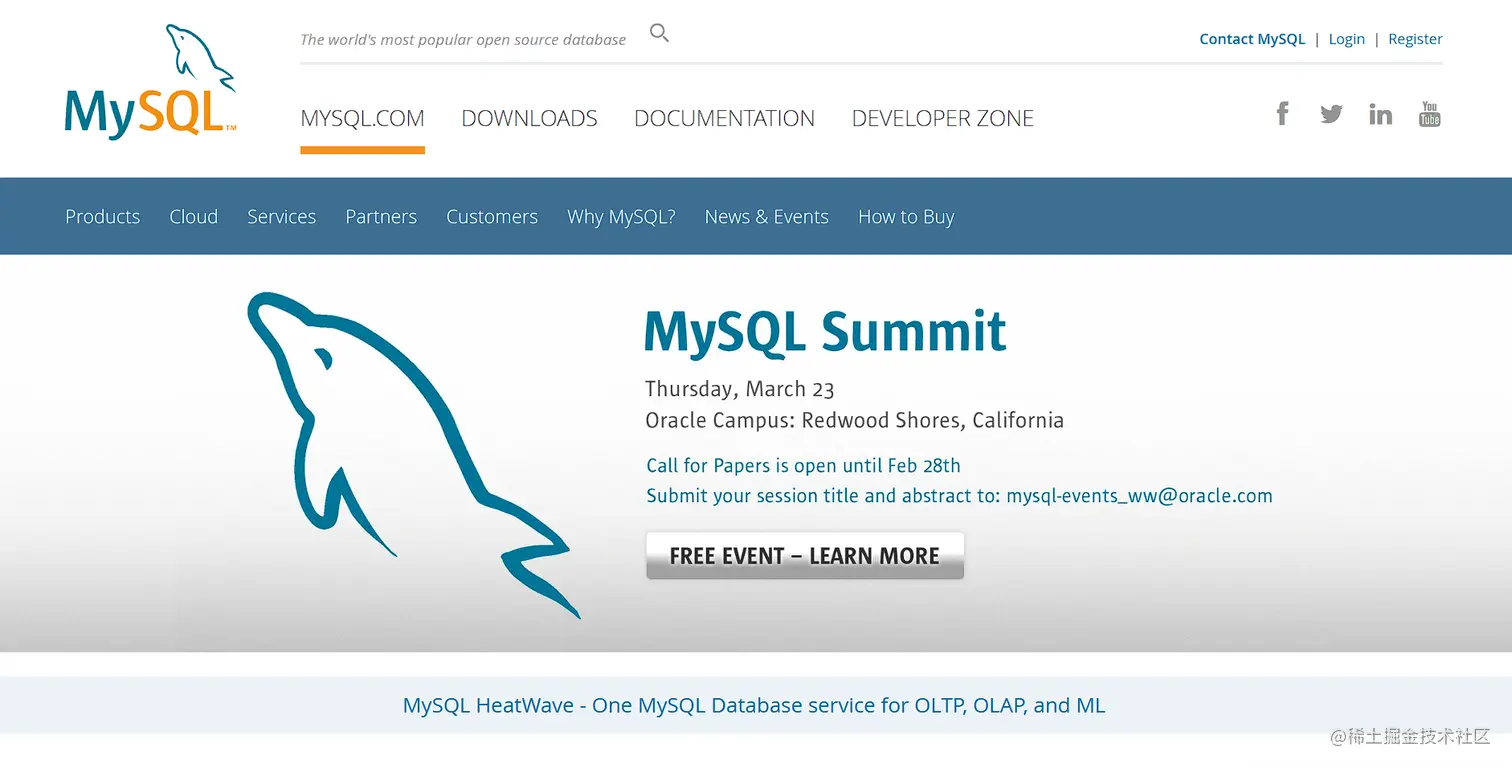Open the Cloud menu item
1512x768 pixels.
pos(193,216)
